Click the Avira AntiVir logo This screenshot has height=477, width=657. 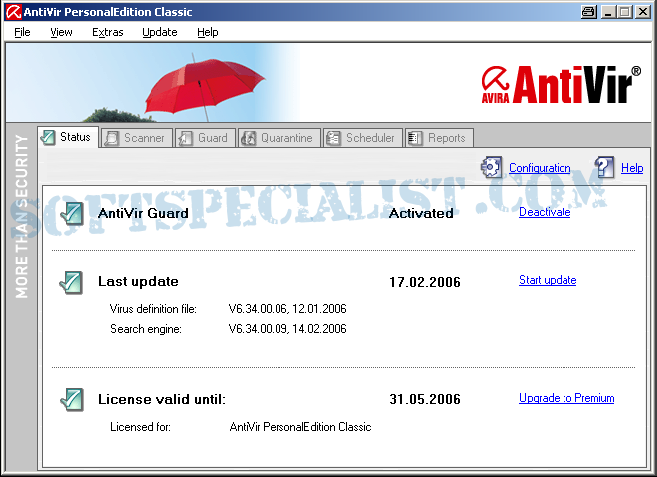[561, 84]
